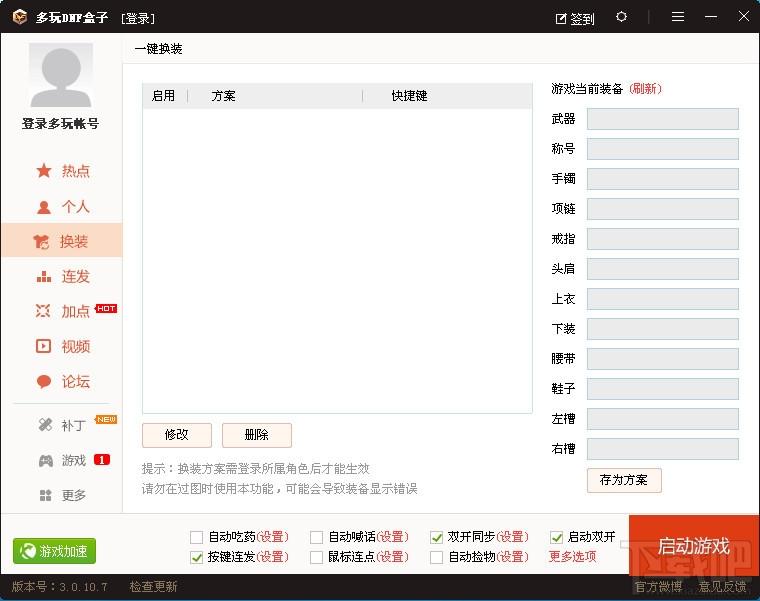Click the 更多选项 link

click(x=572, y=556)
